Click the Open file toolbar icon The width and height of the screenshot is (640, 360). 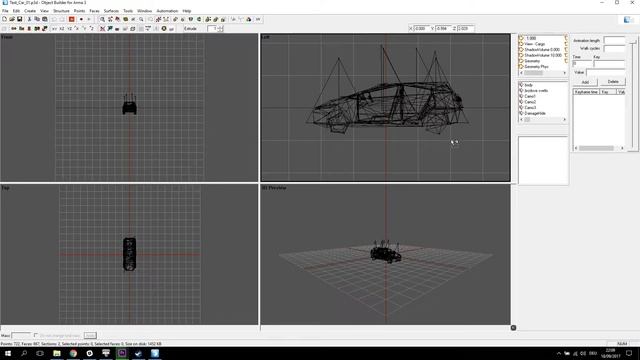pyautogui.click(x=12, y=19)
